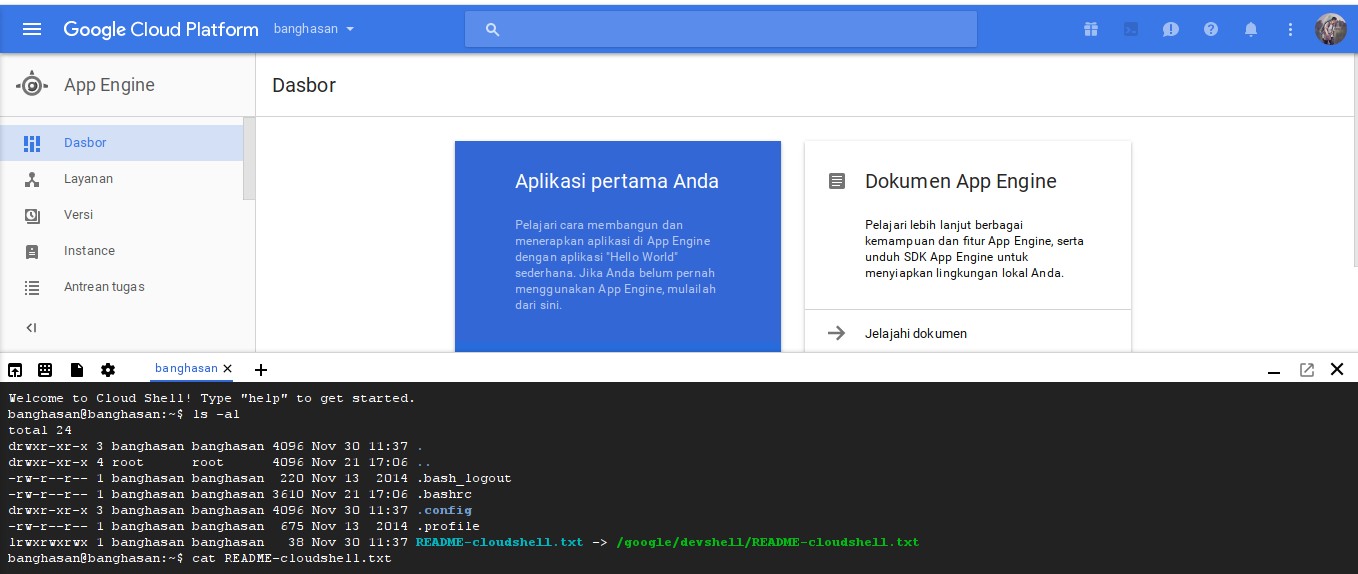1358x574 pixels.
Task: Close the banghasan terminal tab
Action: pyautogui.click(x=227, y=369)
